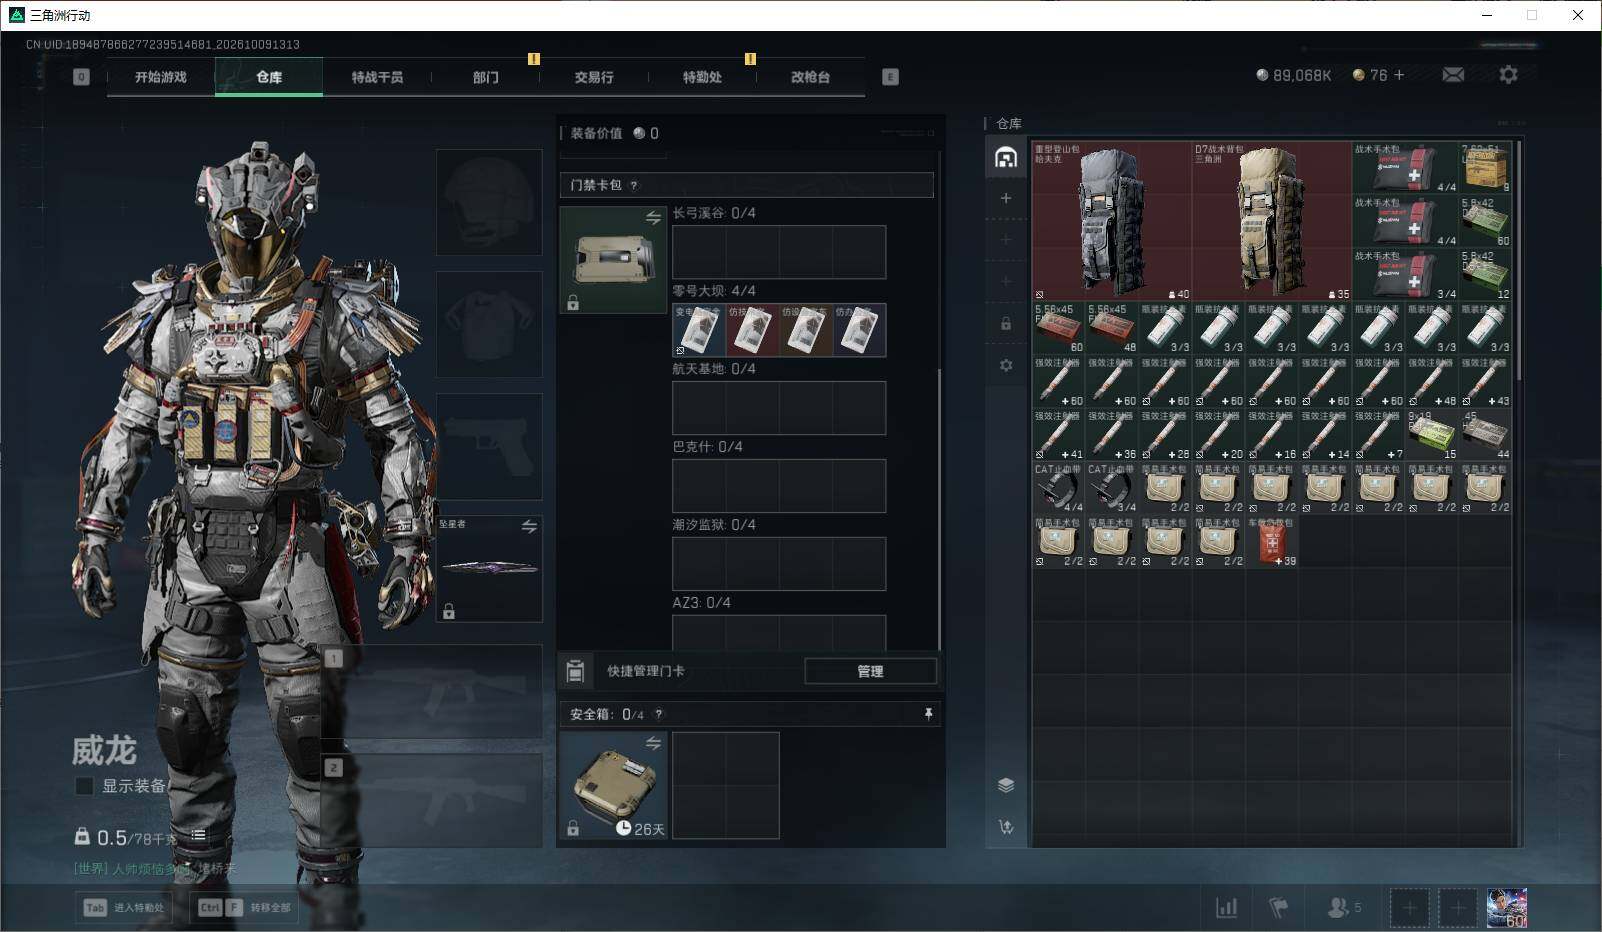
Task: Click the 进入特勤处 Tab shortcut button
Action: tap(125, 907)
